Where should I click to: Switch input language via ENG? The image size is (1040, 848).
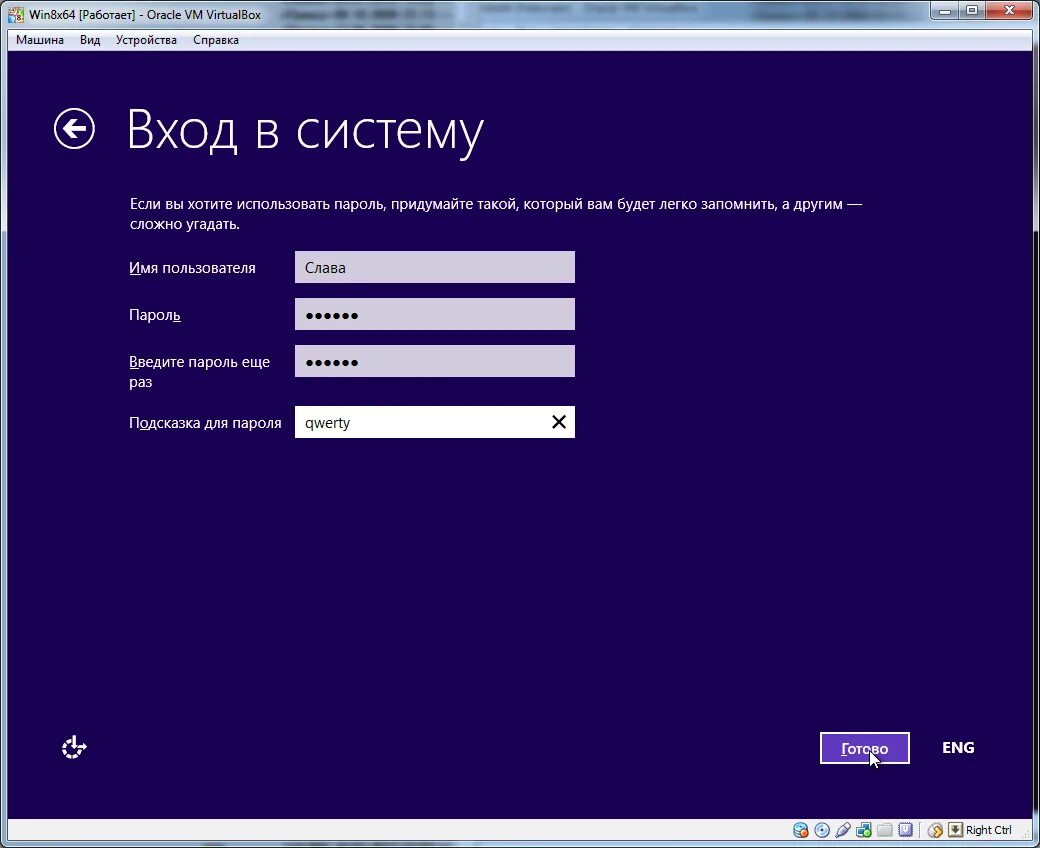[x=958, y=747]
